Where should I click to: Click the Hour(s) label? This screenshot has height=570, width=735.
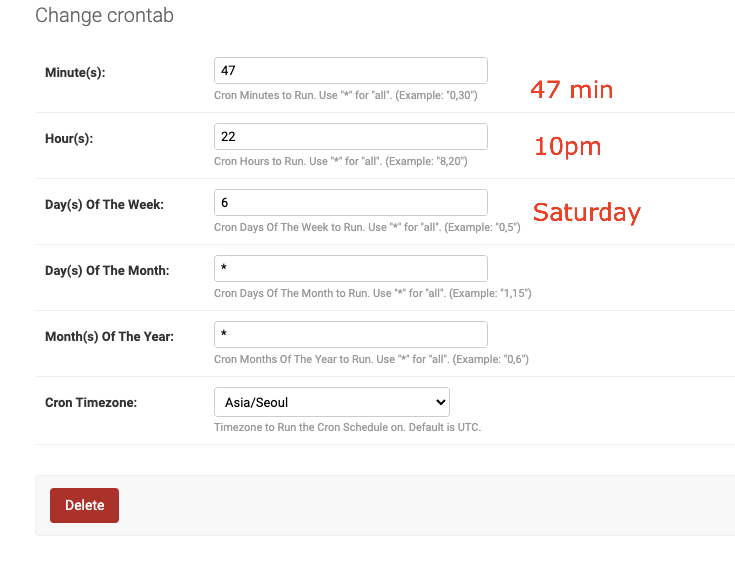point(69,139)
